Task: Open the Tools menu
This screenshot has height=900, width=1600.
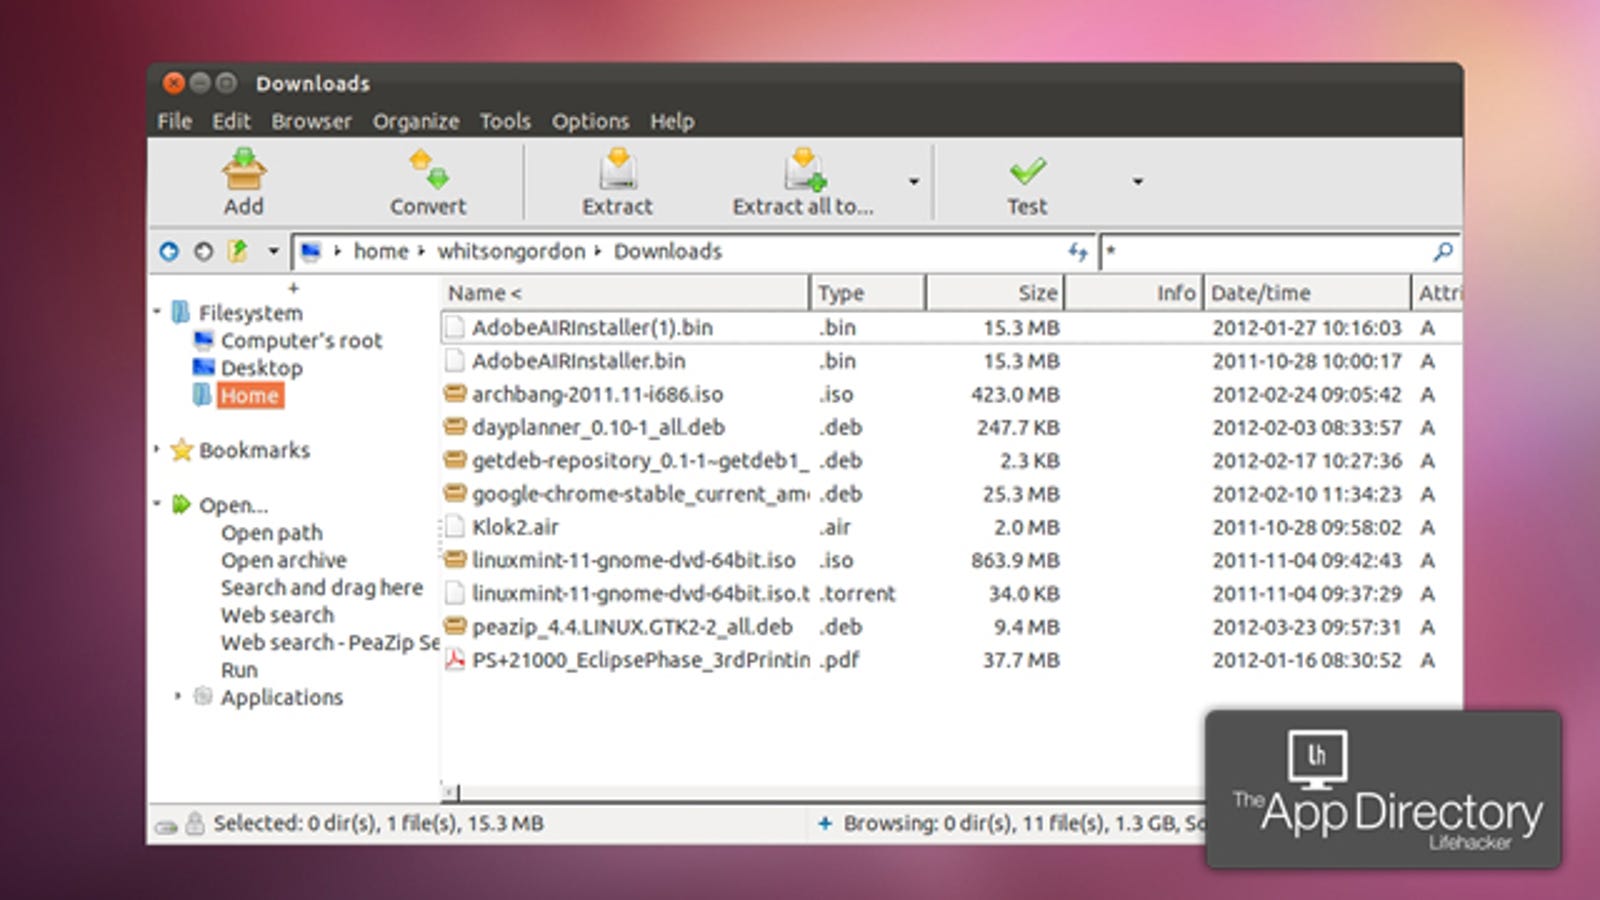Action: pos(505,121)
